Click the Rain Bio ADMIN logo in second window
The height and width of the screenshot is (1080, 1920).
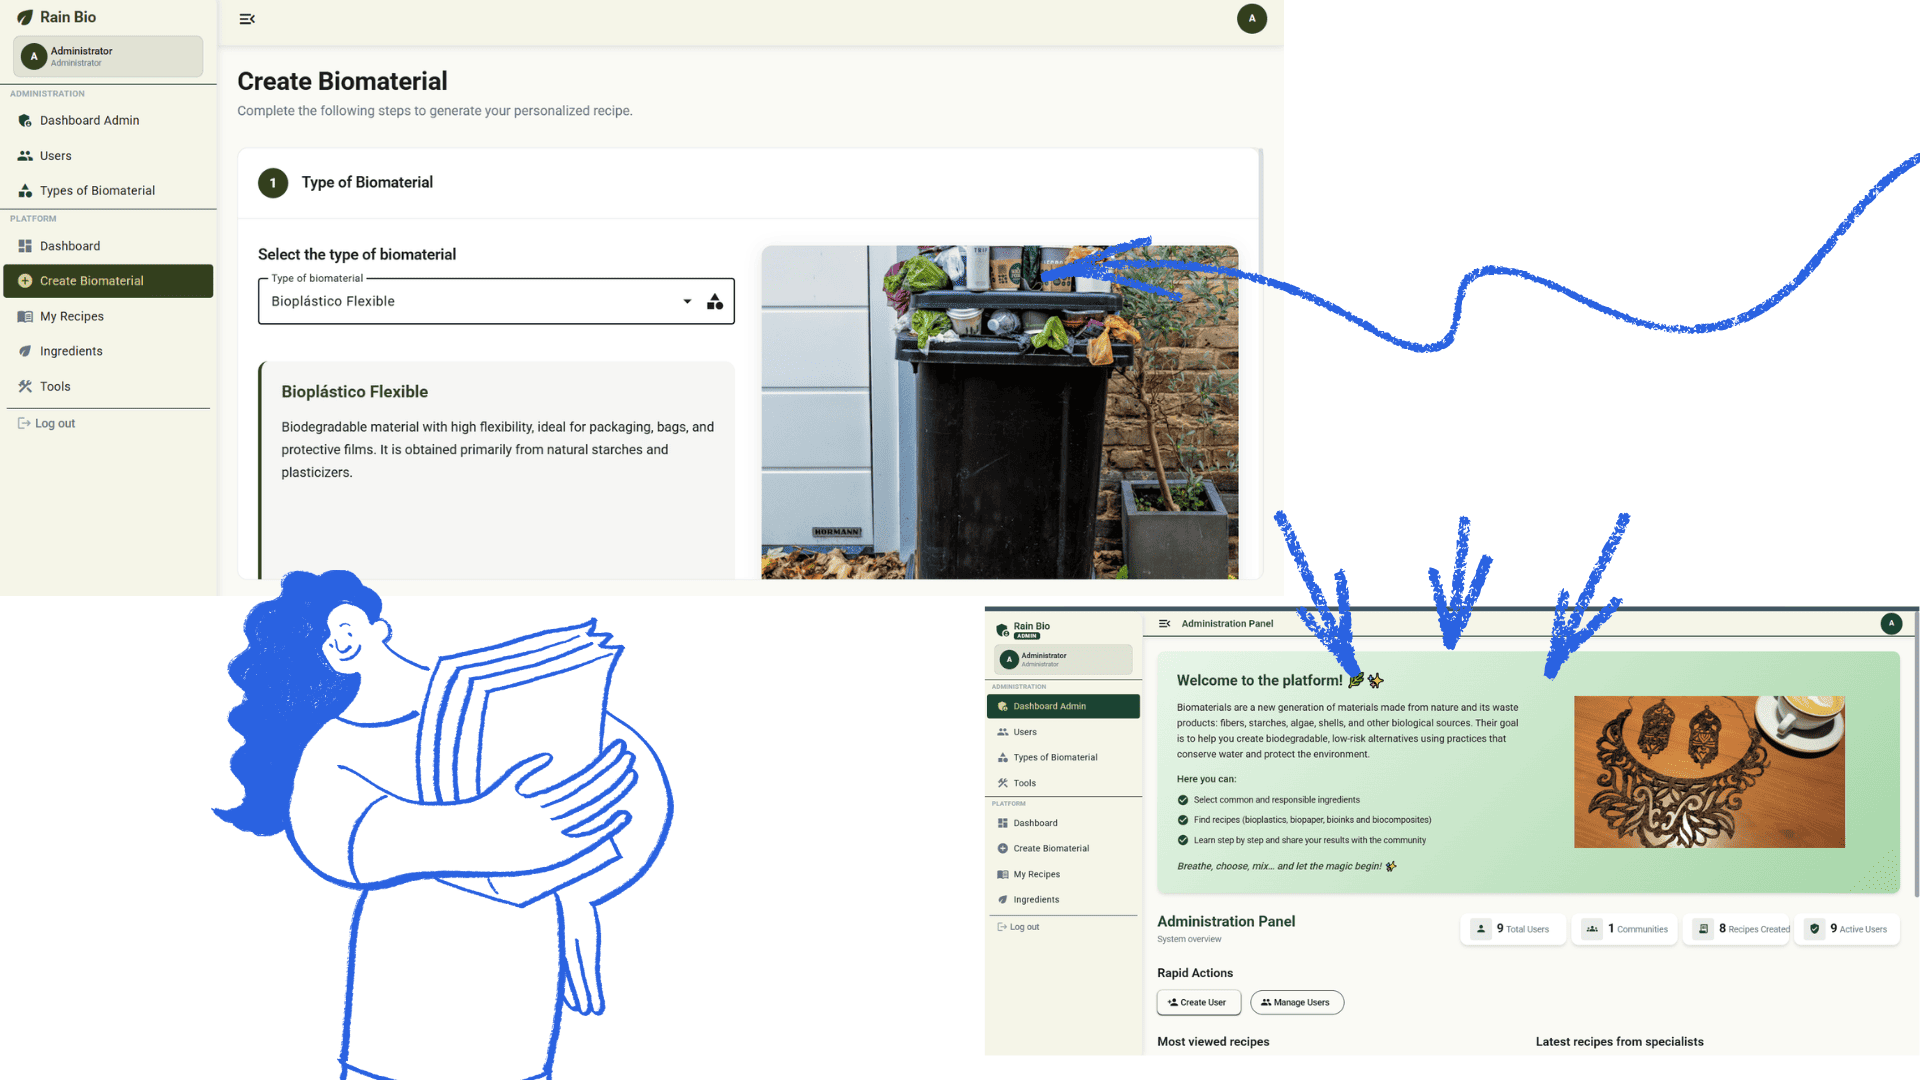tap(1024, 630)
